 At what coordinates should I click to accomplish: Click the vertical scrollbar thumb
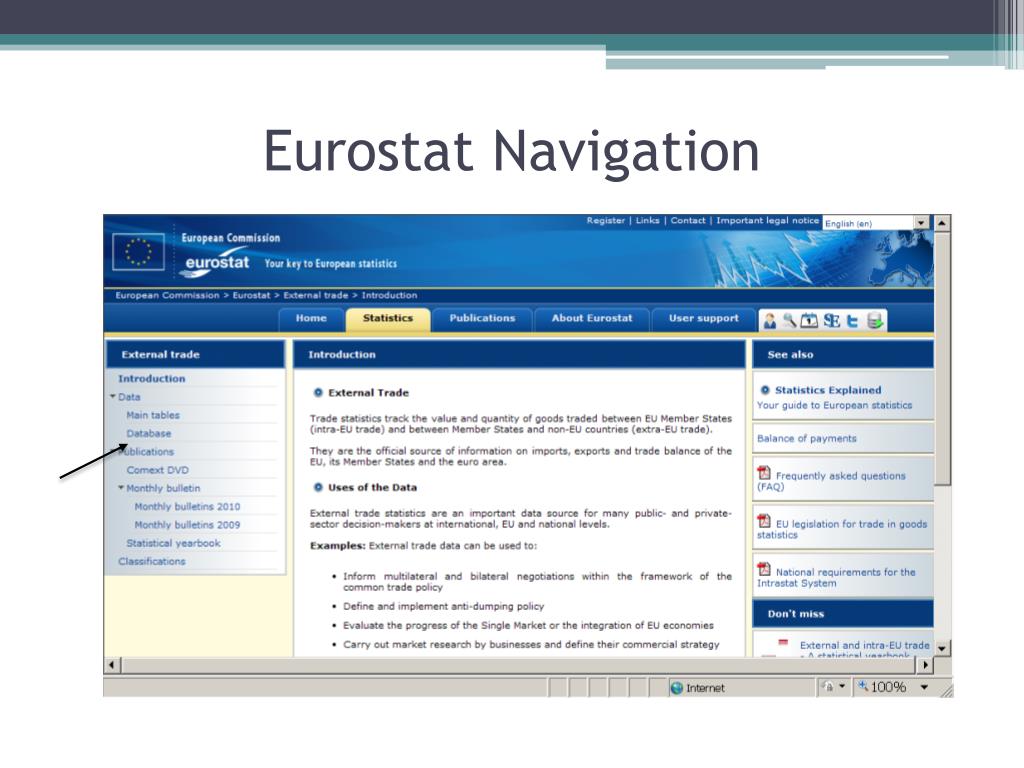[x=942, y=358]
